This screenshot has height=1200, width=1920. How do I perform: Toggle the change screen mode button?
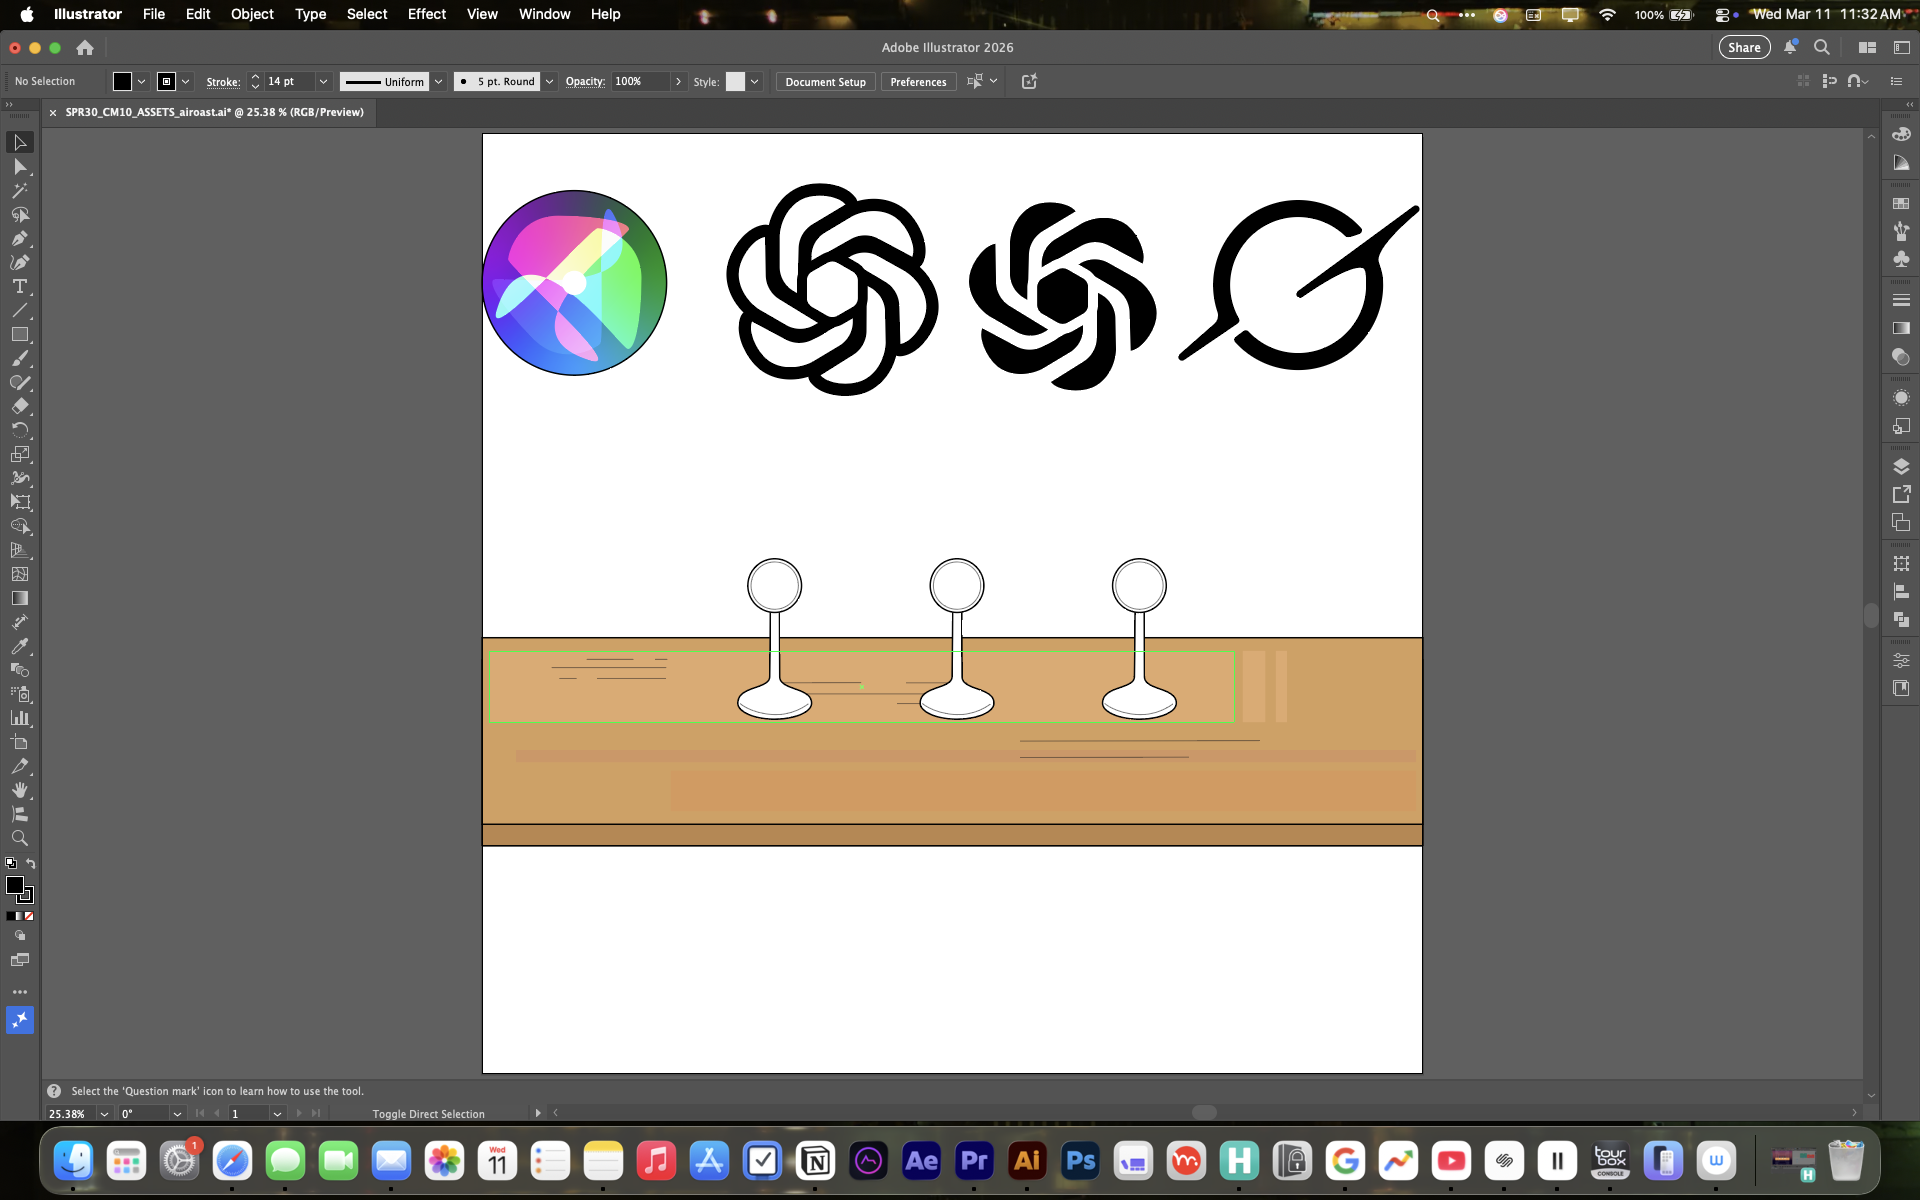(x=20, y=960)
